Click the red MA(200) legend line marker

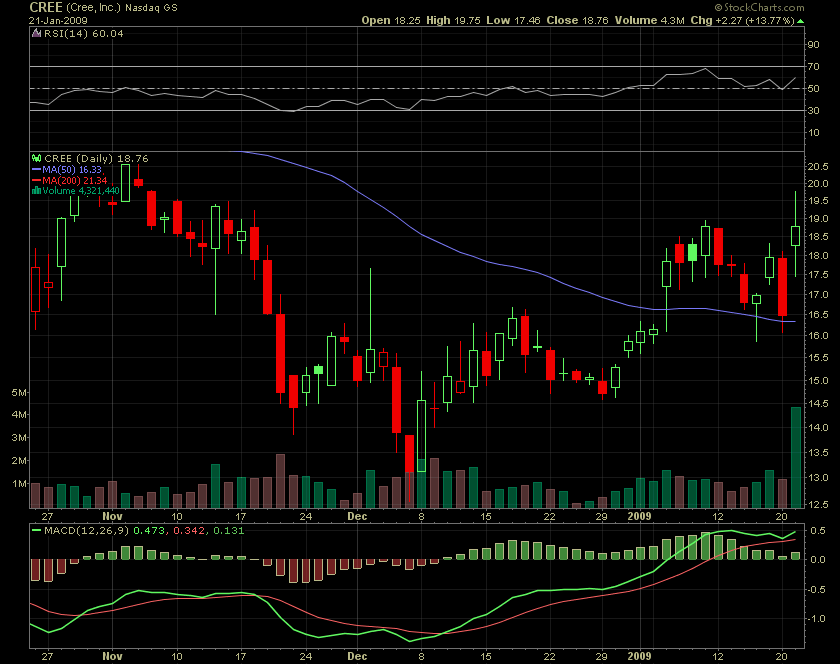36,181
